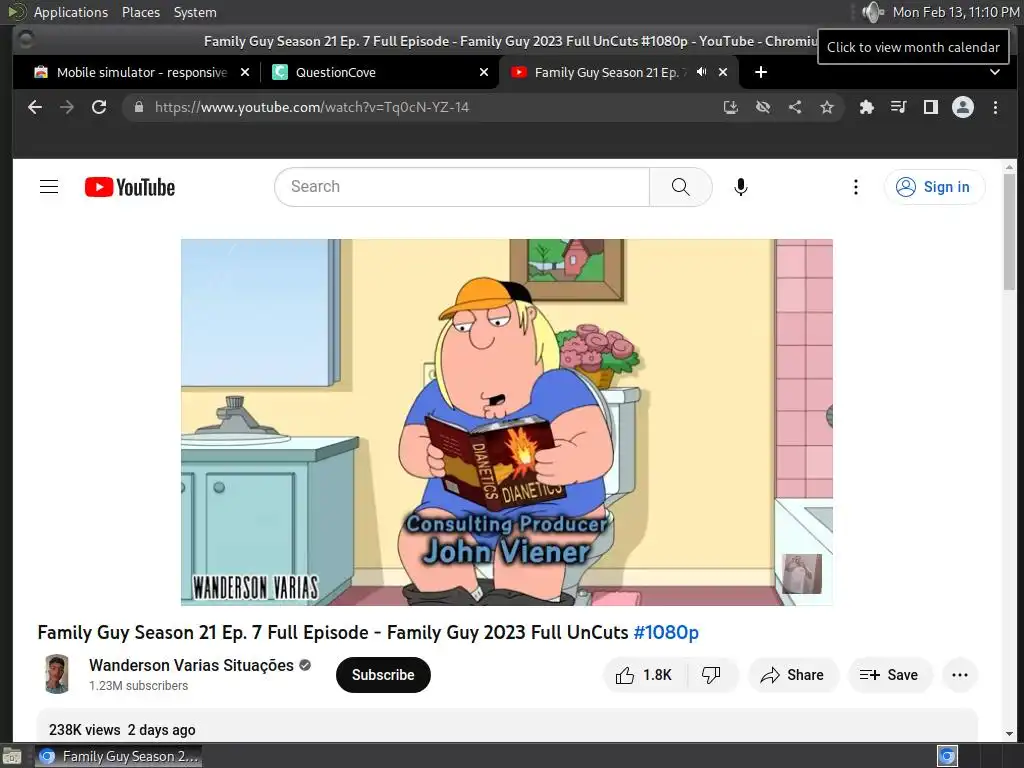
Task: View site info via the lock icon
Action: click(138, 107)
